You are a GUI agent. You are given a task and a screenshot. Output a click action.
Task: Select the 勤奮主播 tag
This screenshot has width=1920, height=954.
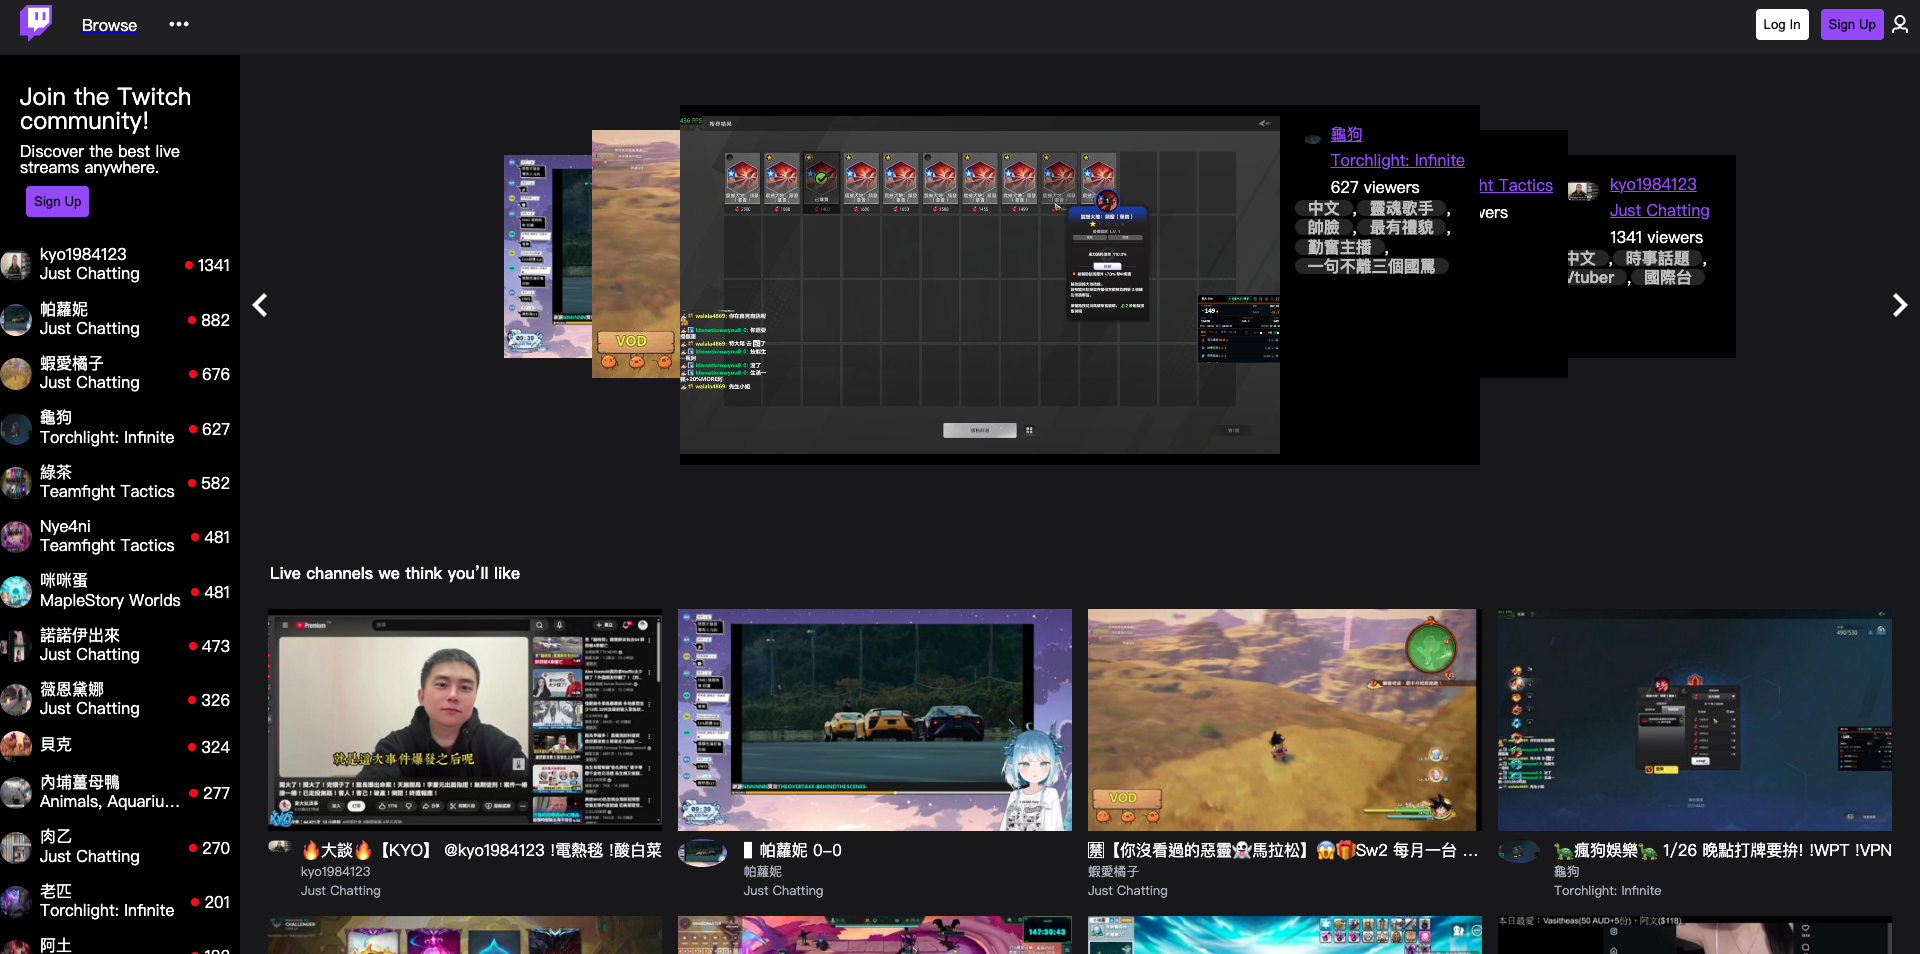pyautogui.click(x=1339, y=247)
